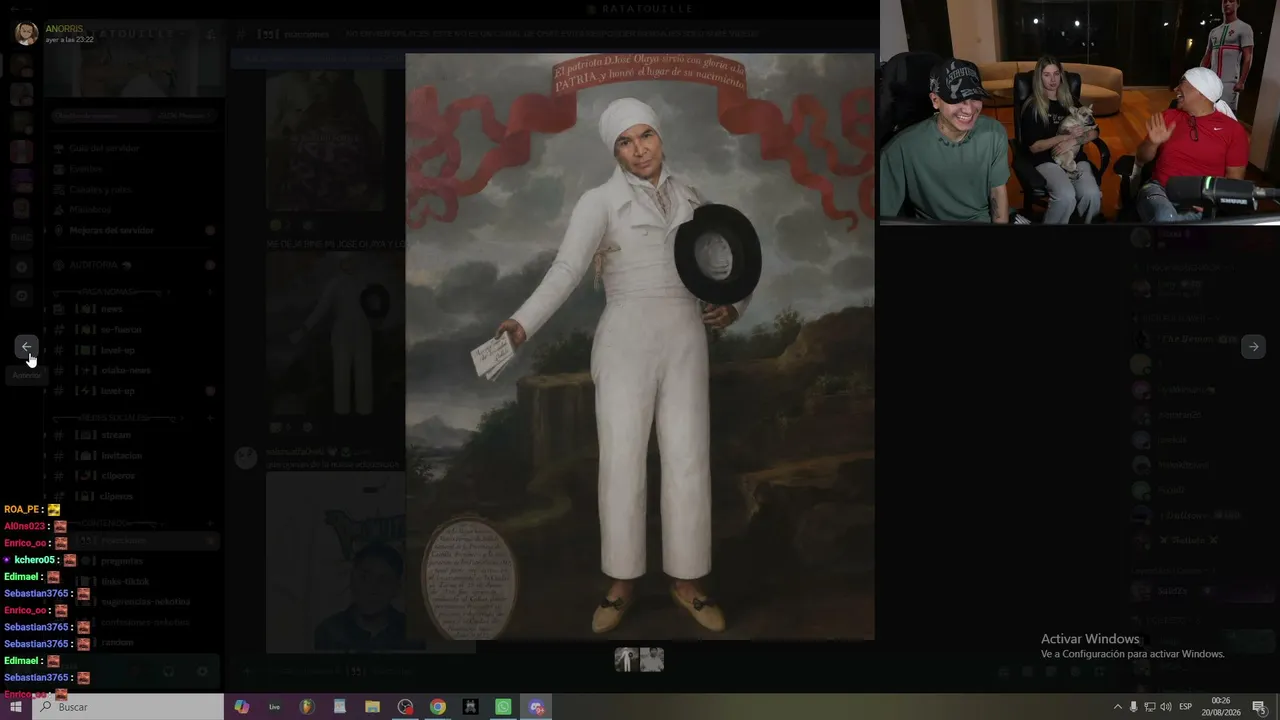Click the microphone tray icon
The height and width of the screenshot is (720, 1280).
point(1133,707)
